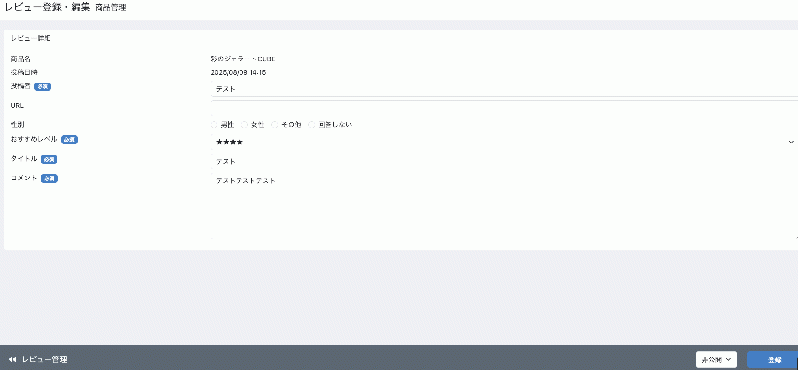Click the レビュー情報 section header
This screenshot has height=370, width=798.
point(31,38)
